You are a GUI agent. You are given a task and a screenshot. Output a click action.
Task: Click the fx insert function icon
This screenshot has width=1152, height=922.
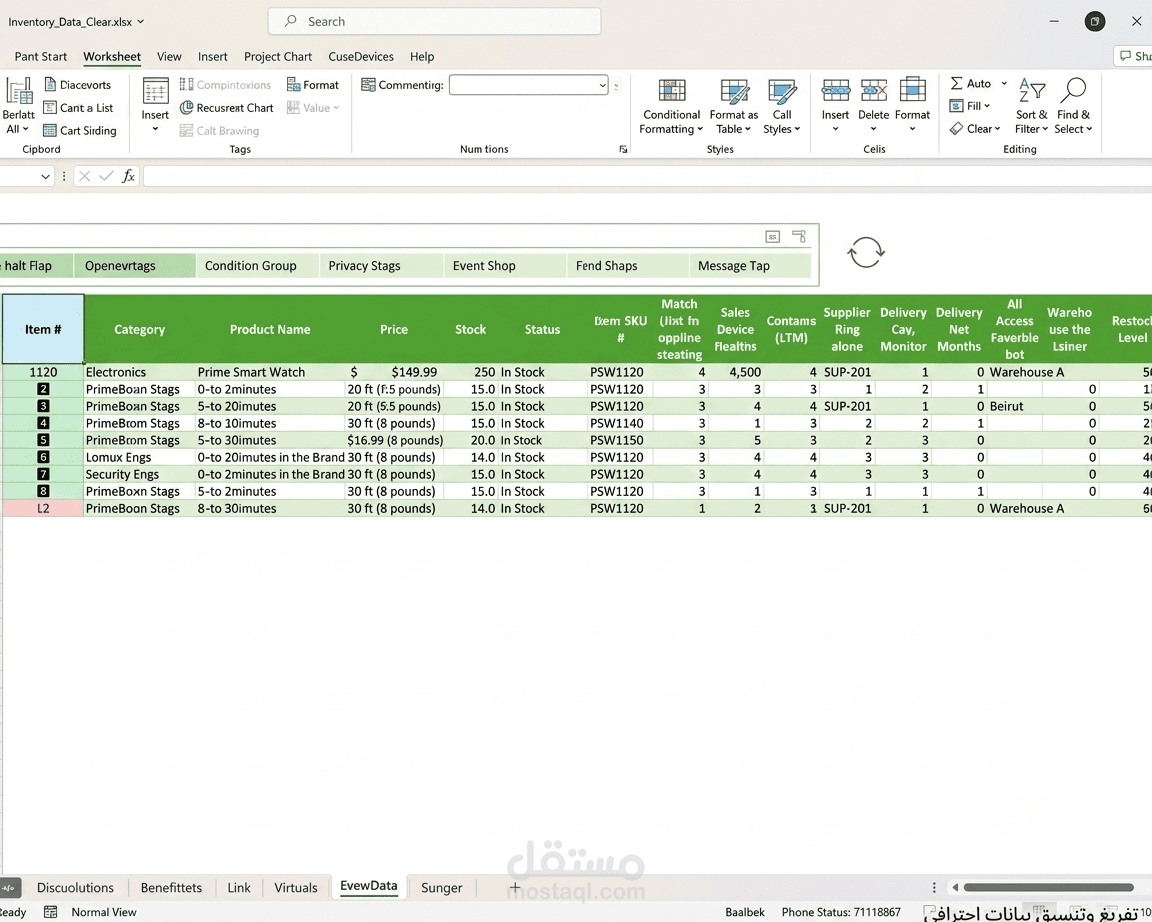[129, 176]
